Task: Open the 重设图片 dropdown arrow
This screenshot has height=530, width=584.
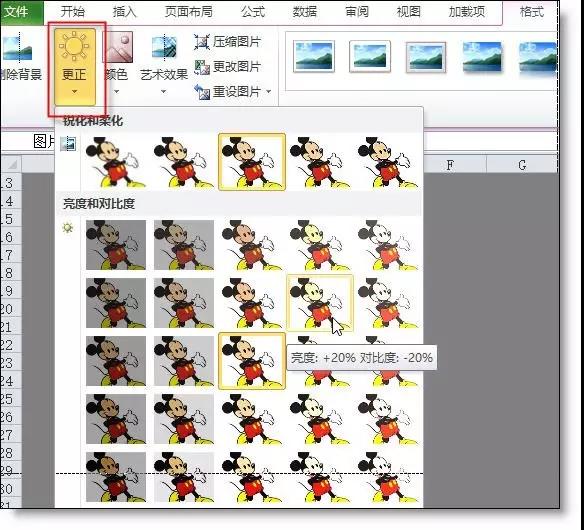Action: pyautogui.click(x=269, y=91)
